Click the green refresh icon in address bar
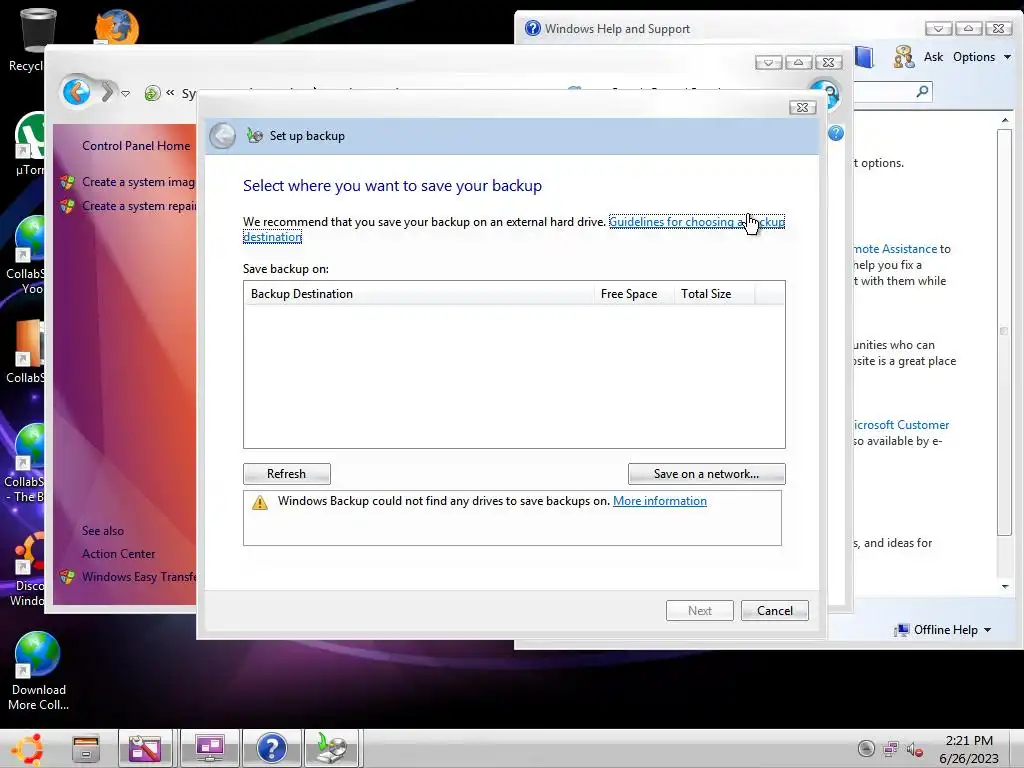1024x768 pixels. click(152, 93)
